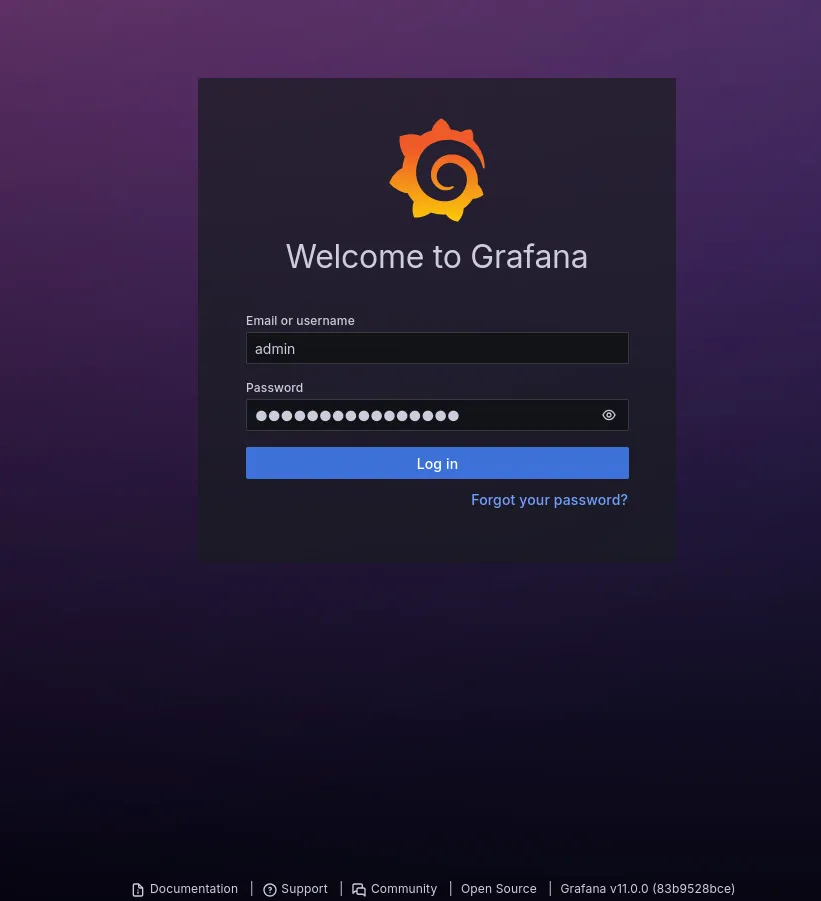
Task: Open the Open Source footer link
Action: click(x=498, y=889)
